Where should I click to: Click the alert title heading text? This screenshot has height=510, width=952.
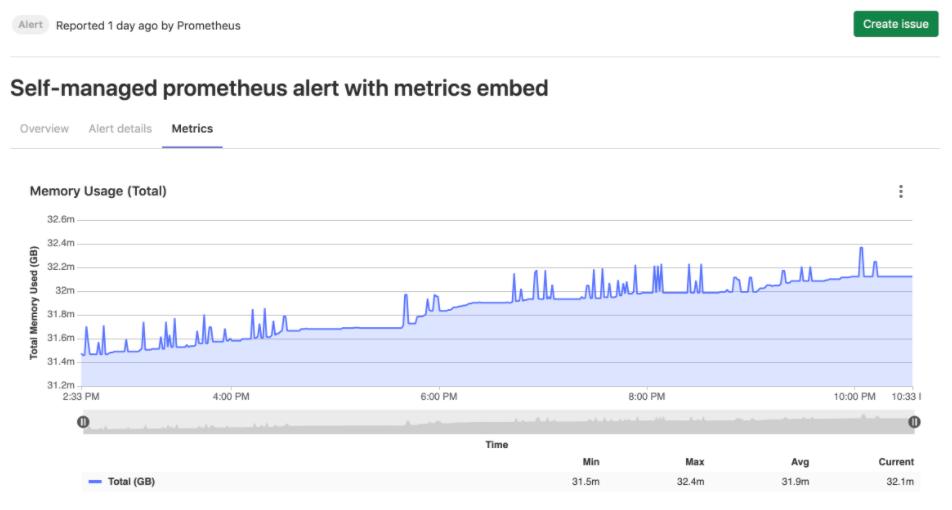(279, 88)
